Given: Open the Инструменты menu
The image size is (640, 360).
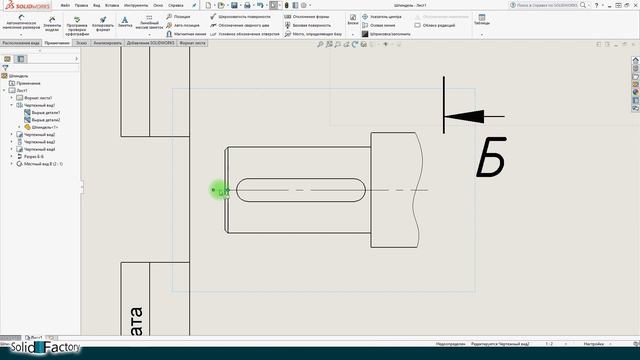Looking at the screenshot, I should (136, 5).
